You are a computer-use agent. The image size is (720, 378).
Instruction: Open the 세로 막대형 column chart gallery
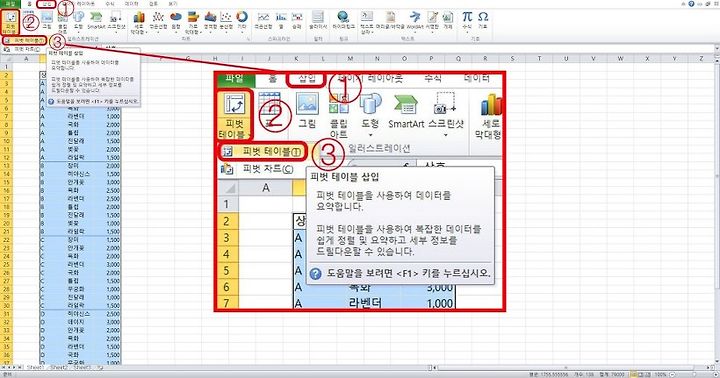139,22
